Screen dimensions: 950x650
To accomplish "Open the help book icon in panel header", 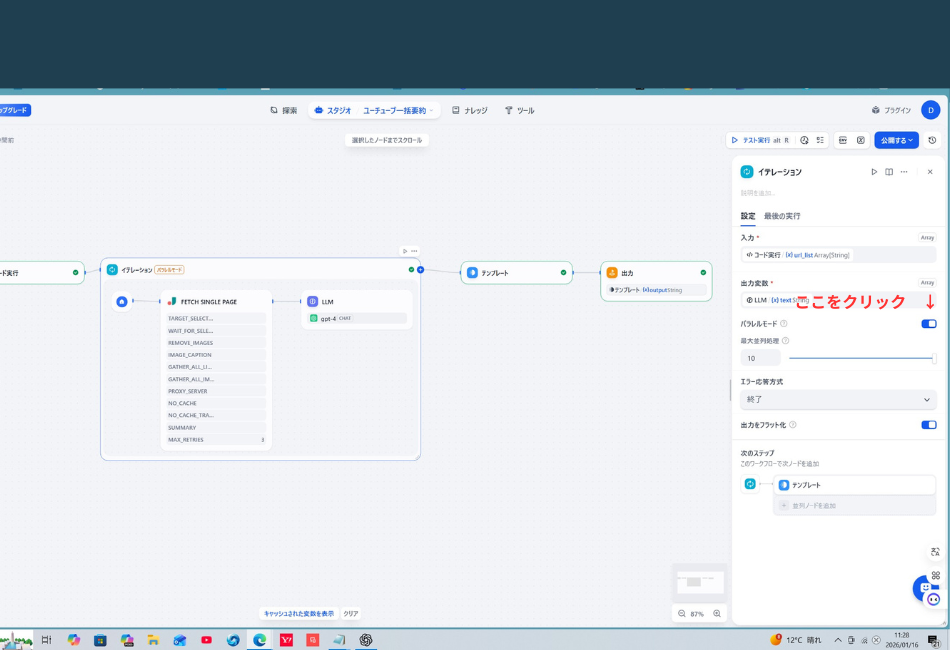I will (x=889, y=172).
